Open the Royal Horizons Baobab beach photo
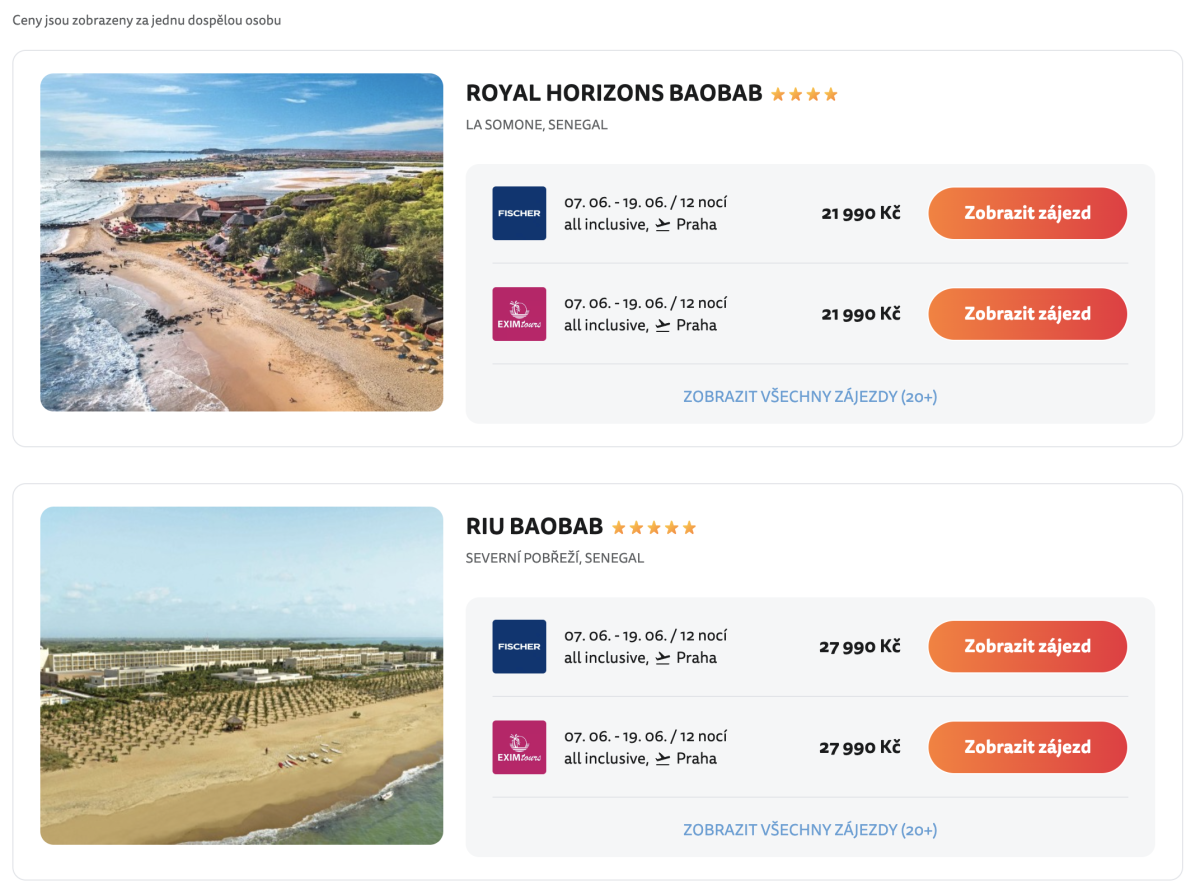Image resolution: width=1200 pixels, height=889 pixels. click(x=241, y=242)
